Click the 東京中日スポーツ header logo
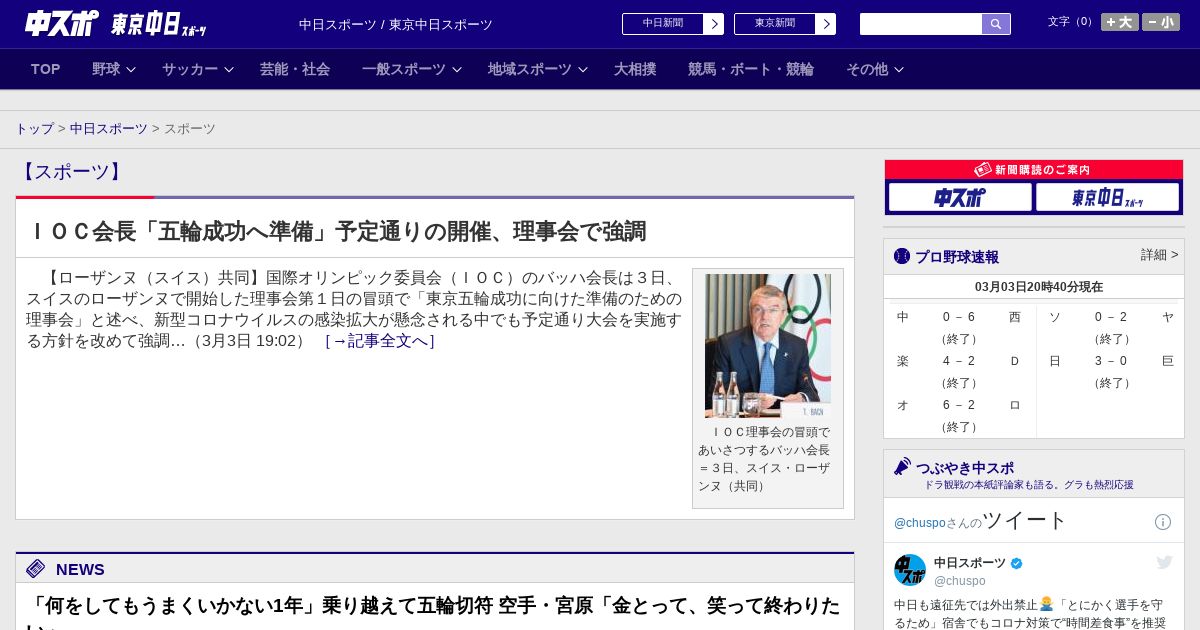This screenshot has width=1200, height=630. pos(158,24)
